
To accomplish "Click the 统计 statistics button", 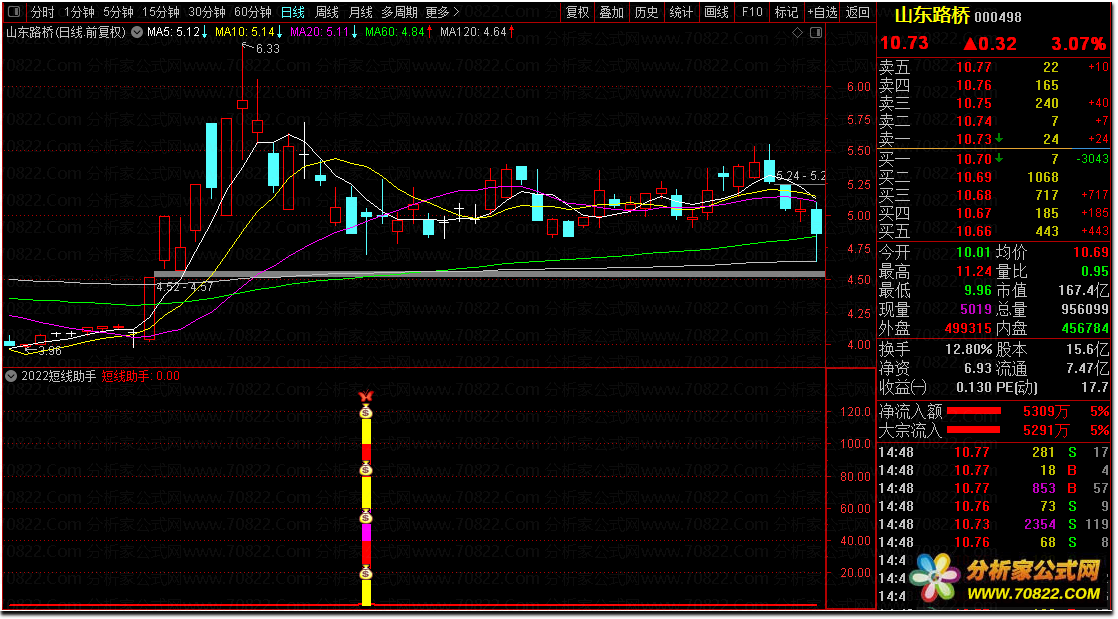I will (x=682, y=12).
